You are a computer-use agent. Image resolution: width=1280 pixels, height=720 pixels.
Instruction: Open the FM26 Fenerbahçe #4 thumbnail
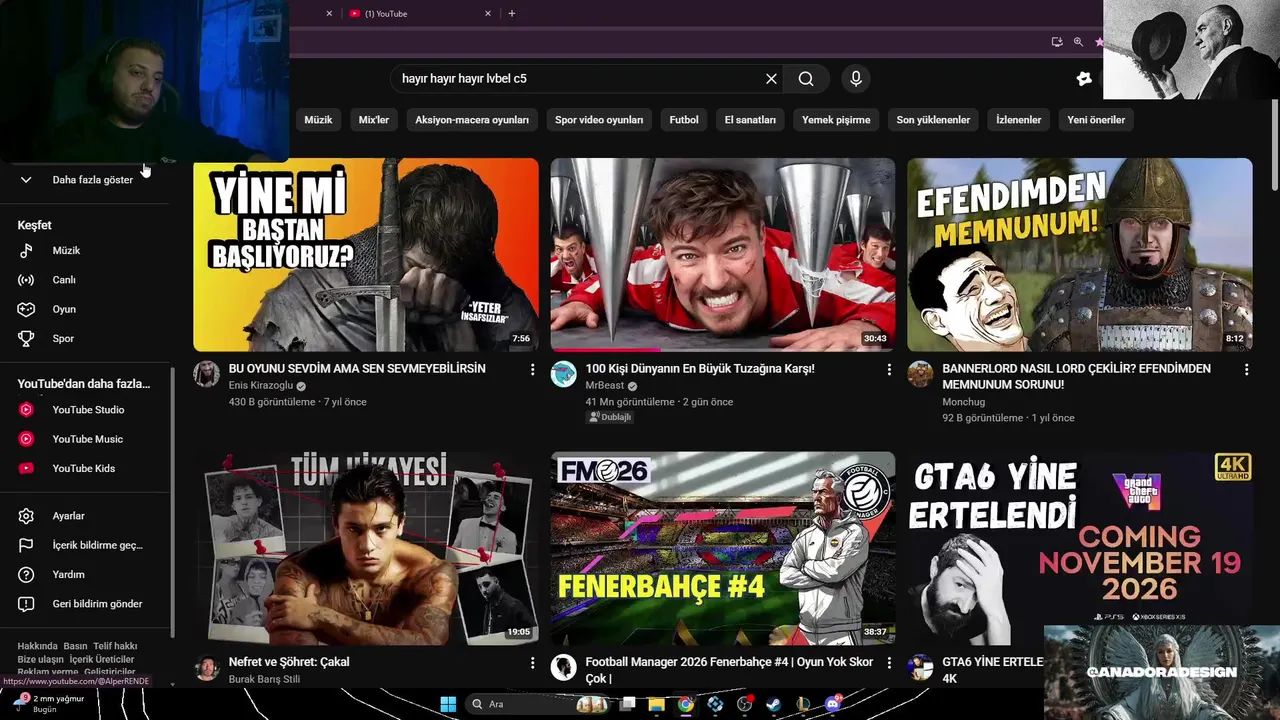[723, 548]
